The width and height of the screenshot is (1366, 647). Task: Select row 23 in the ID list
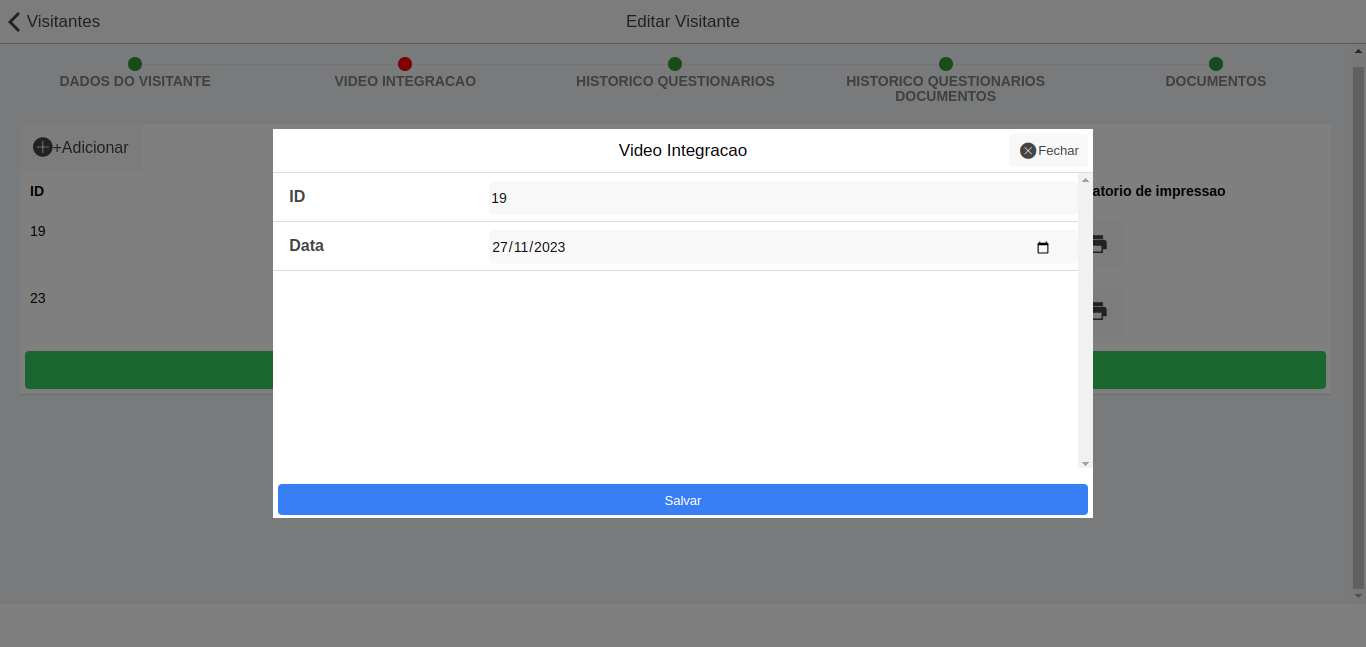coord(37,297)
